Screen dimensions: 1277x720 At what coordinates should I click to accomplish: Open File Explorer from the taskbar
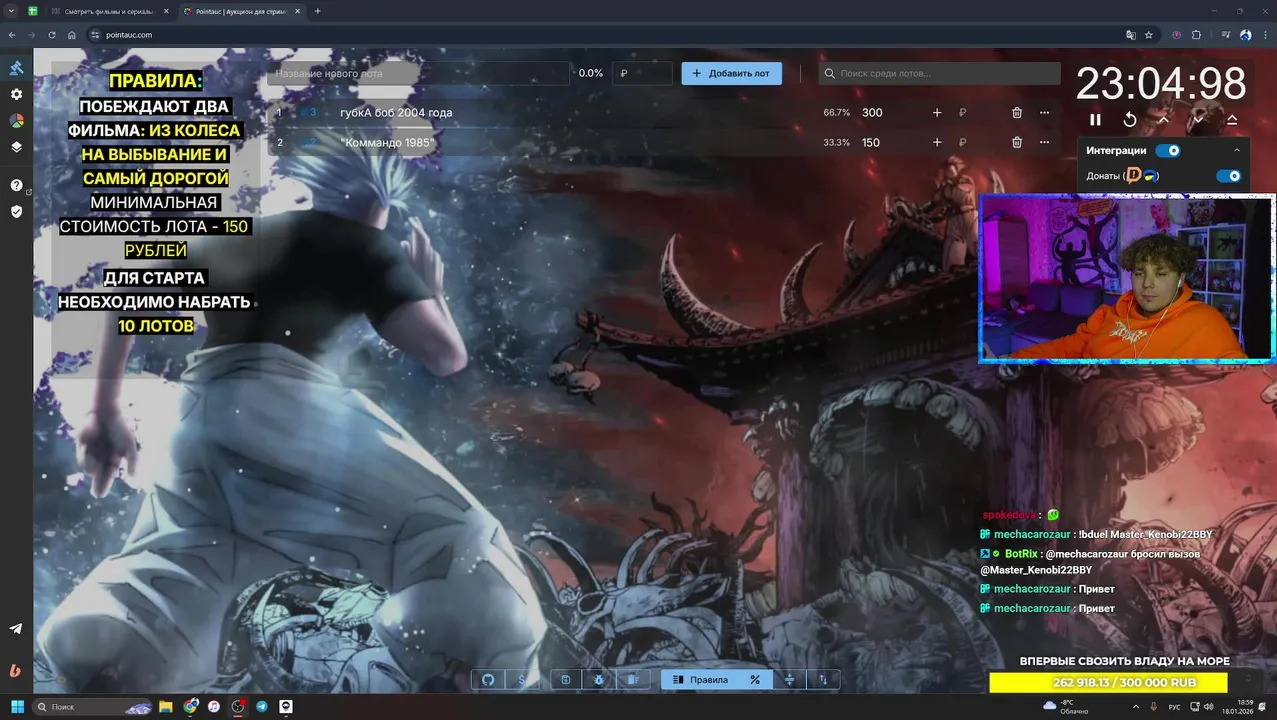tap(166, 707)
